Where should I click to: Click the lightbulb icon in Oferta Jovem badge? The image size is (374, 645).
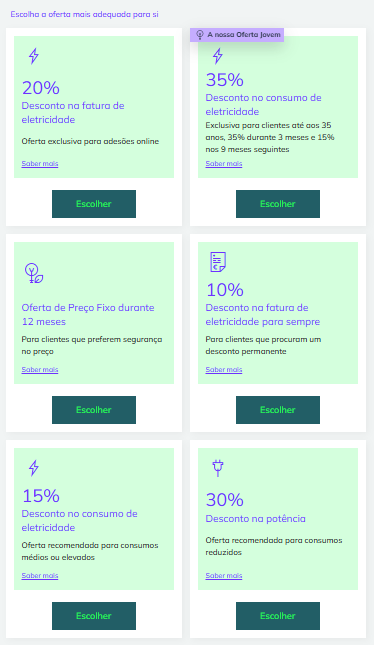[x=200, y=35]
